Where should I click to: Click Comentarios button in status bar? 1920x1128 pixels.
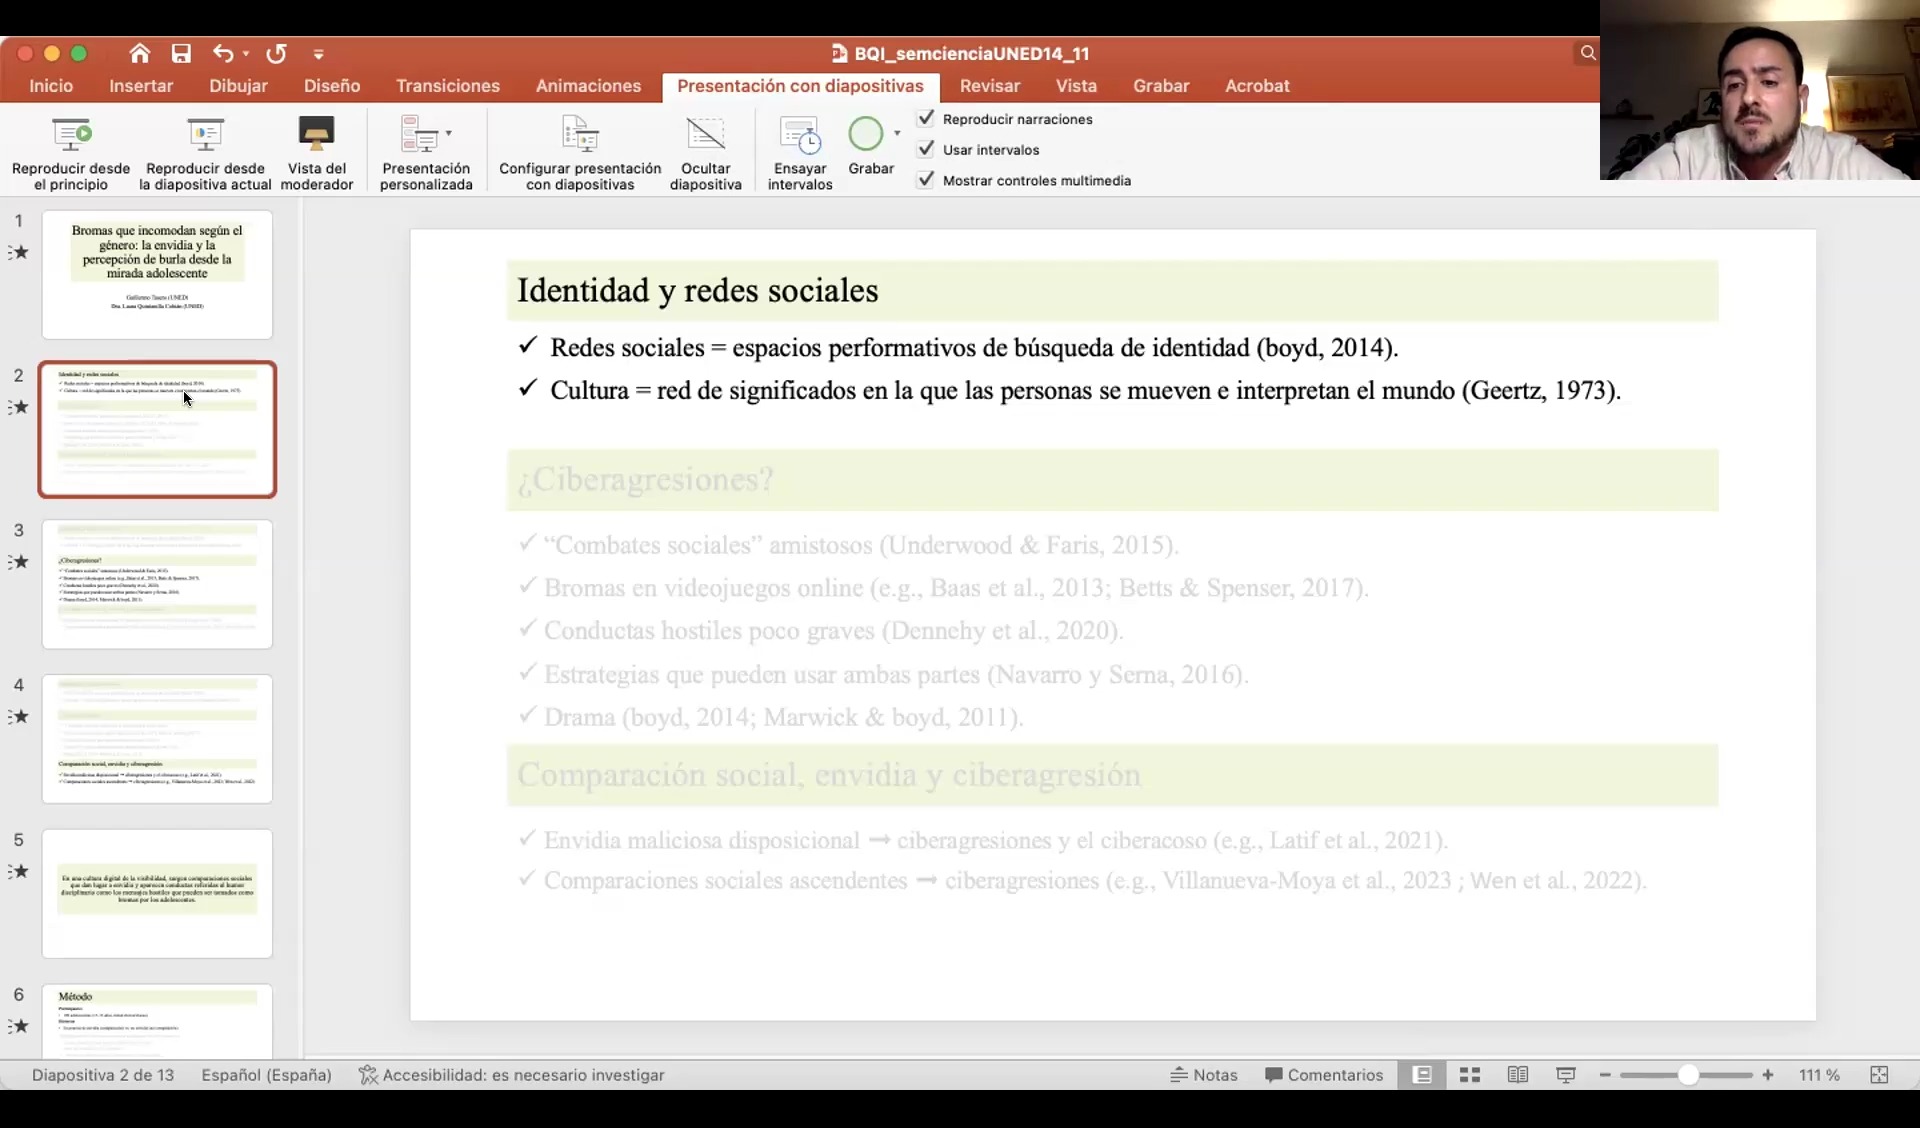tap(1324, 1075)
